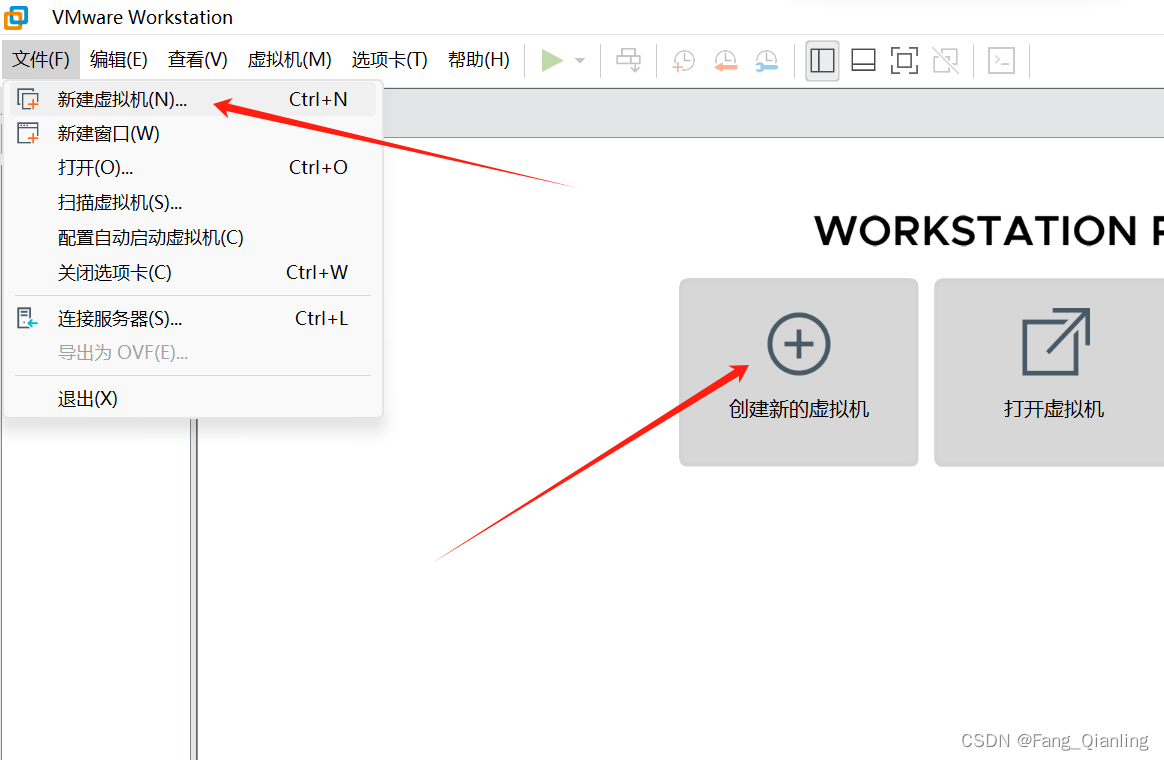The image size is (1164, 760).
Task: Open the 虚拟机(M) menu
Action: [290, 59]
